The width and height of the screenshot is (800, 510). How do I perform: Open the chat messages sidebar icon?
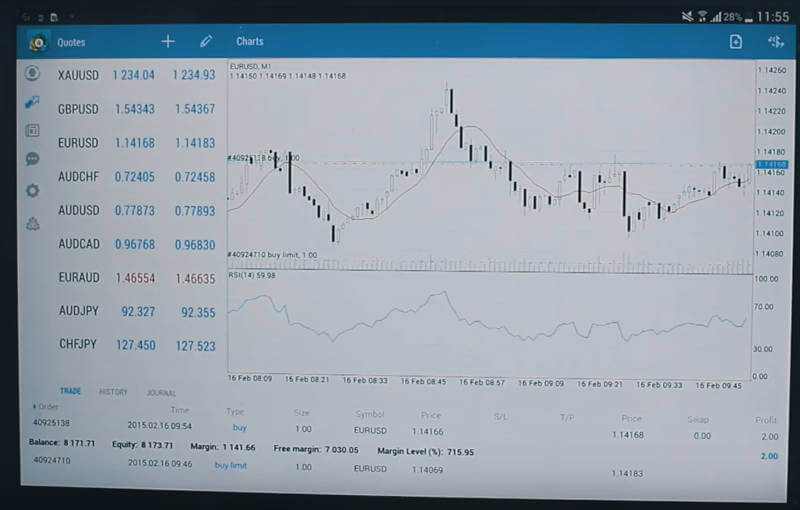(33, 159)
